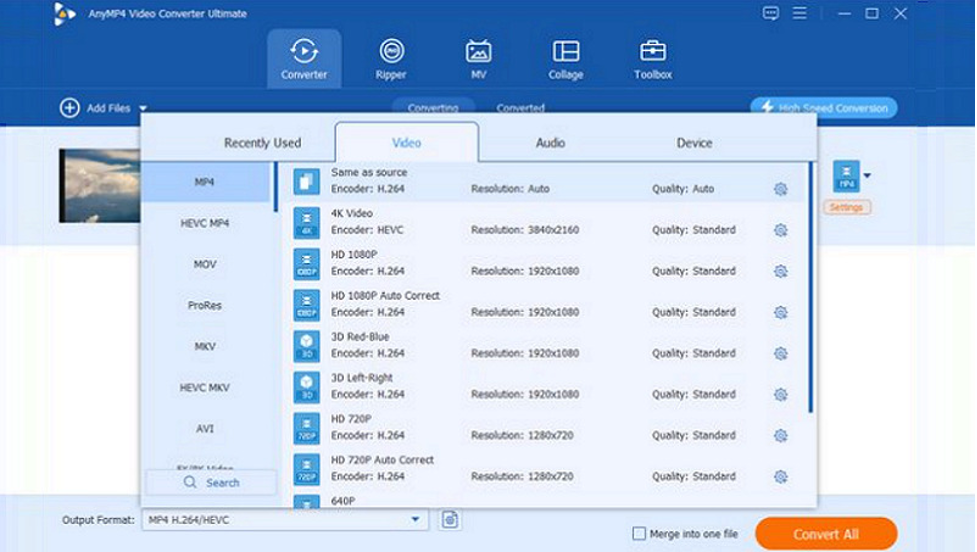Expand the MP4 output format arrow
977x552 pixels.
tap(867, 176)
